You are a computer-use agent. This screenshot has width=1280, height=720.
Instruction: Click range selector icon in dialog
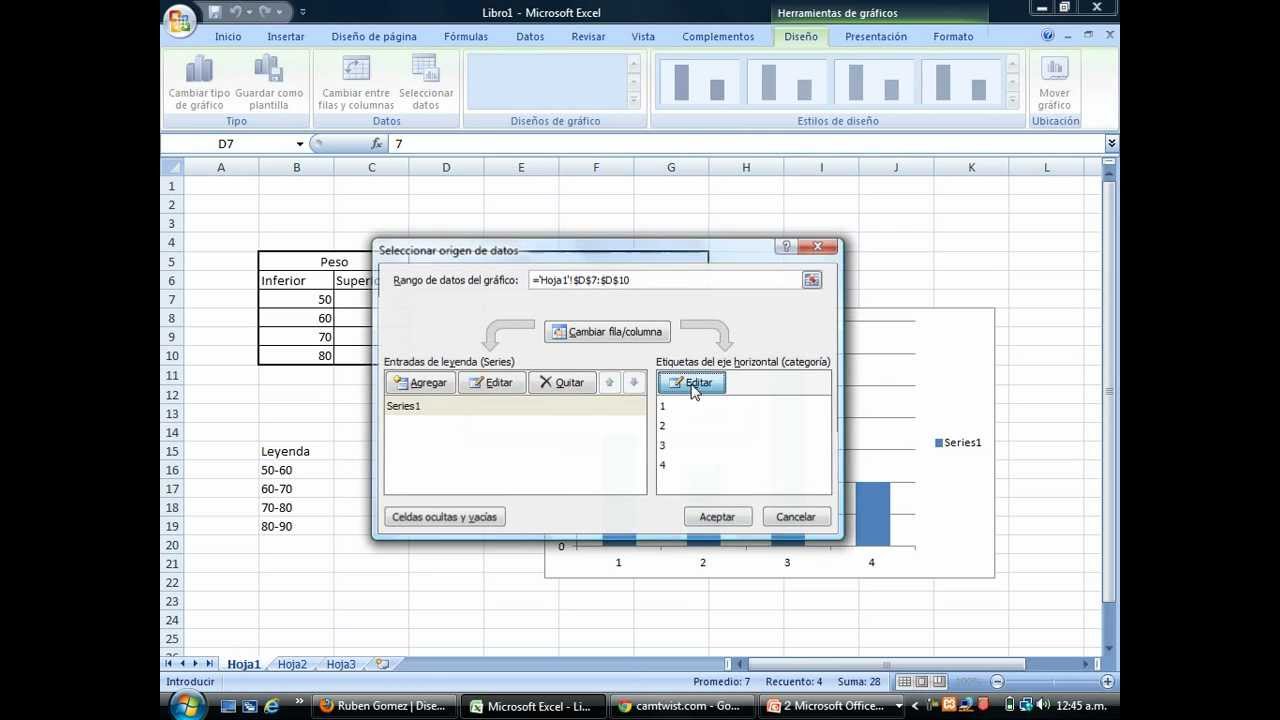pyautogui.click(x=811, y=280)
